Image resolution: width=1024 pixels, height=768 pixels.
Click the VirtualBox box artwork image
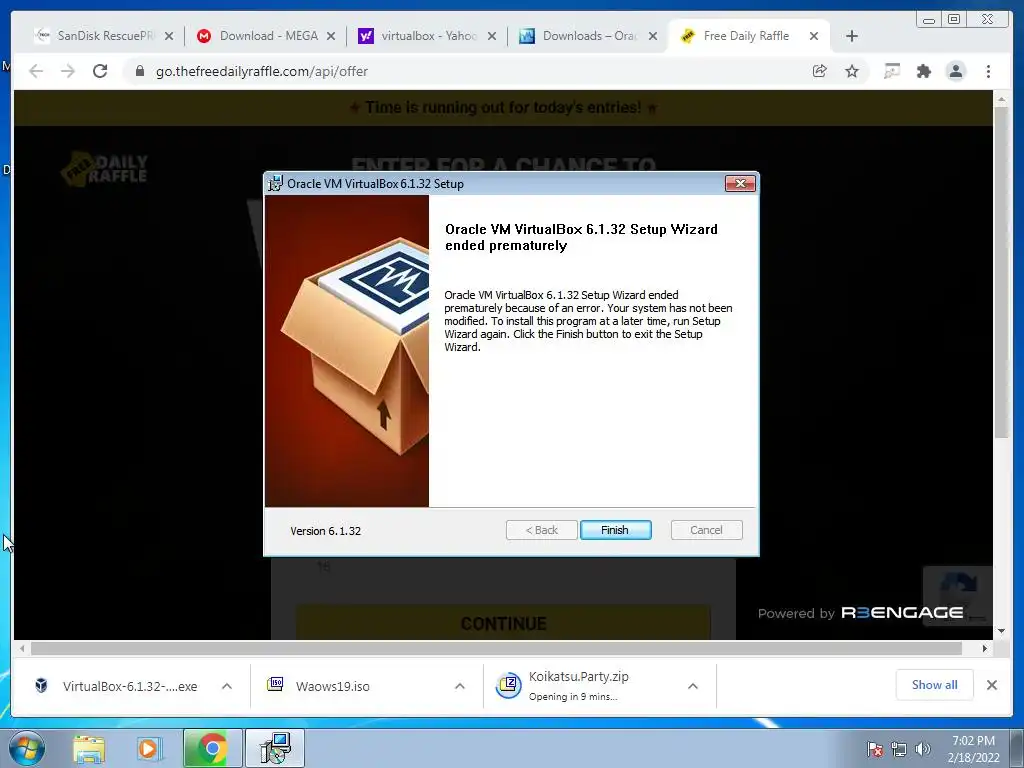pos(347,351)
